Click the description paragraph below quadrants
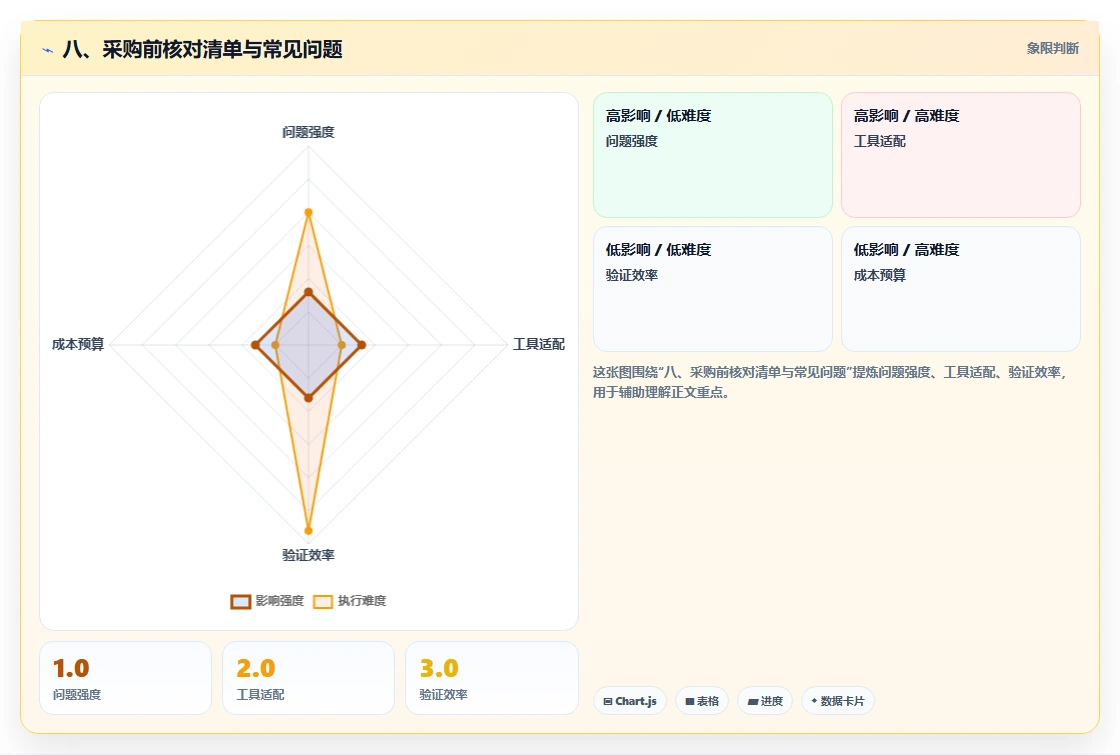Image resolution: width=1120 pixels, height=755 pixels. pyautogui.click(x=829, y=382)
